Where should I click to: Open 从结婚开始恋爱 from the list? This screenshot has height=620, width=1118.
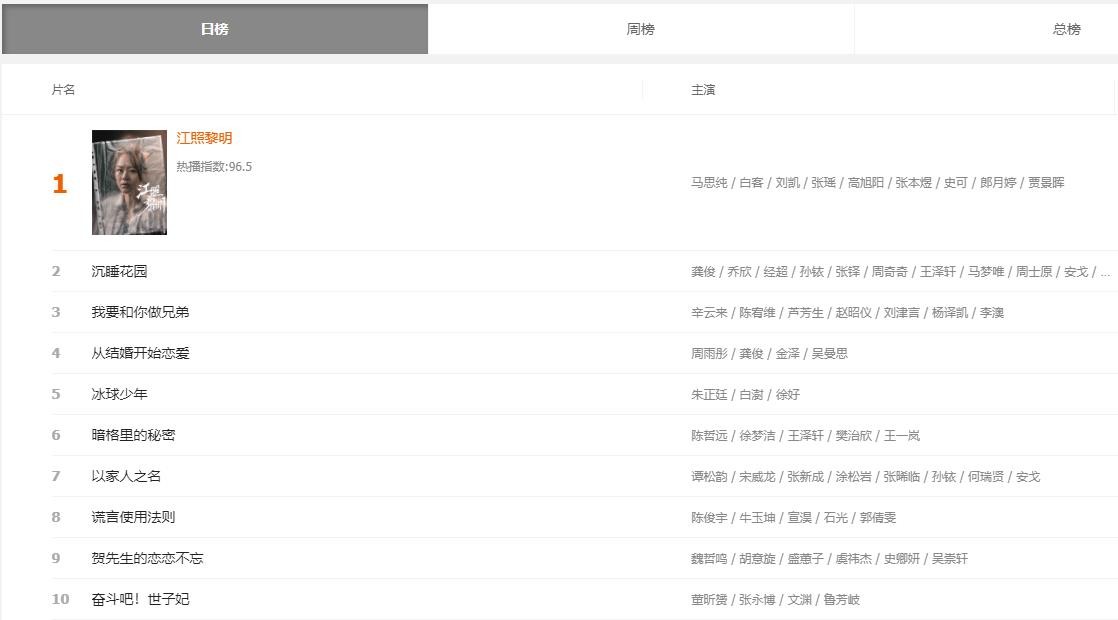pos(140,353)
